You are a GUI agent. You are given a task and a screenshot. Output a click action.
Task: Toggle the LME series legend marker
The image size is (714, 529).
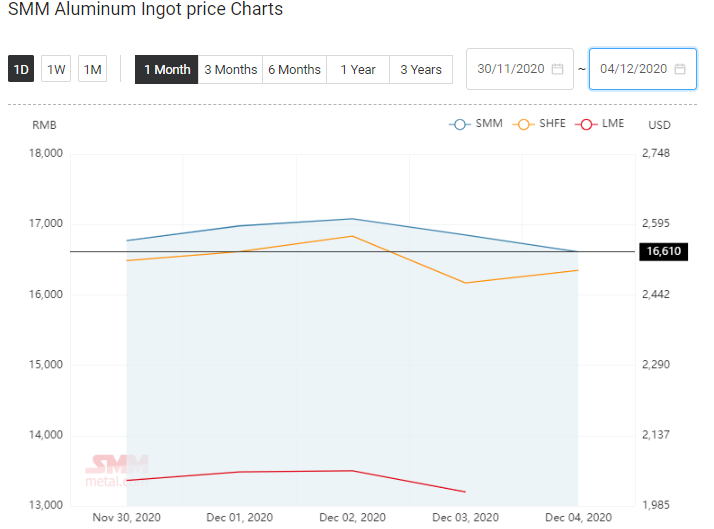click(586, 124)
